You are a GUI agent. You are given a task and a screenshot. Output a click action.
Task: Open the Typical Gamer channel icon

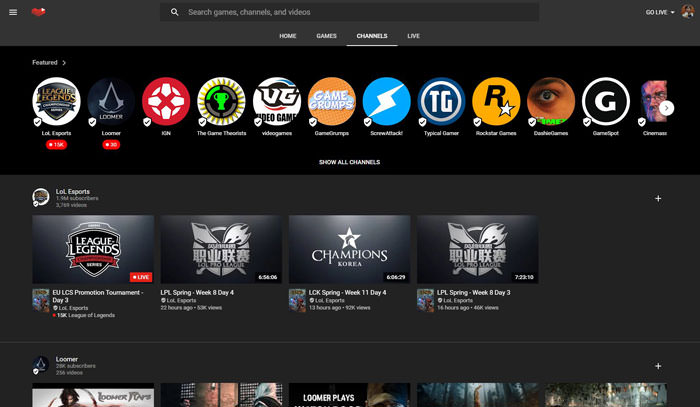click(x=441, y=101)
